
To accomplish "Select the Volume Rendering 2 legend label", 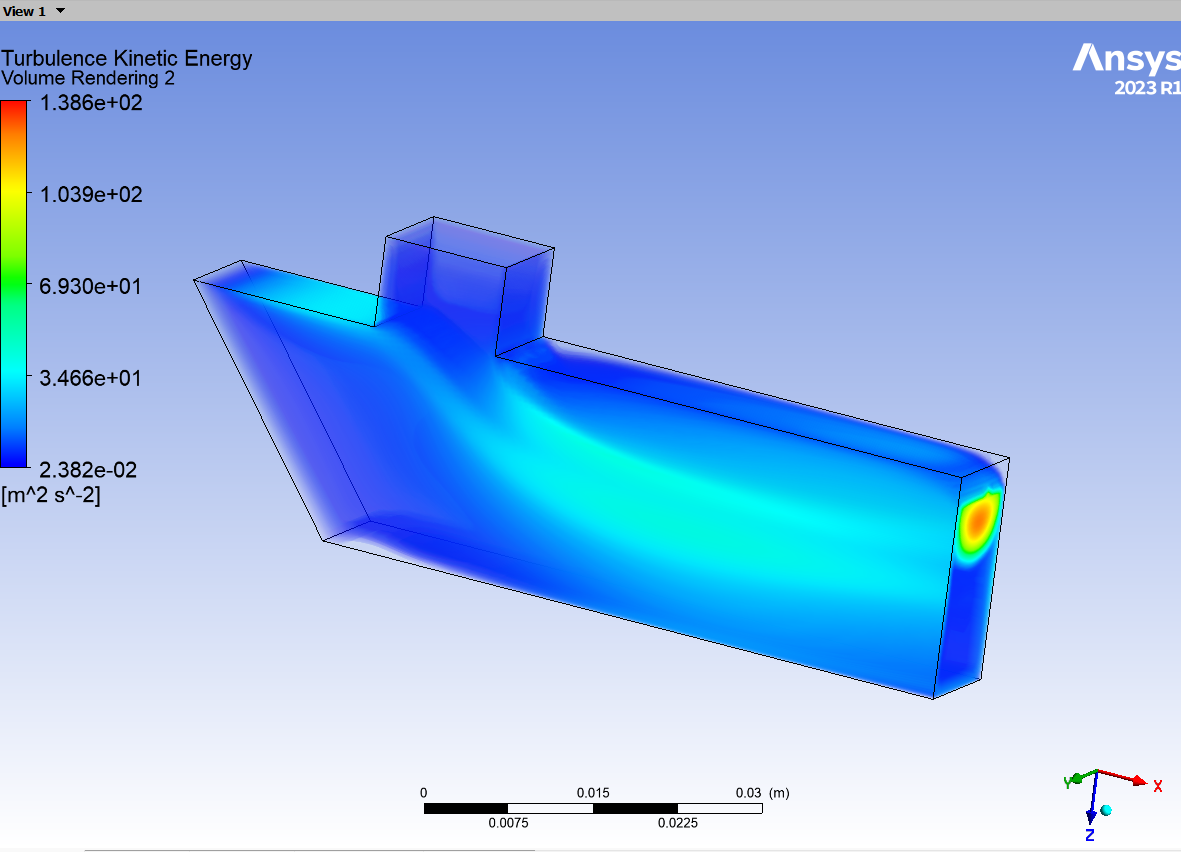I will coord(88,78).
